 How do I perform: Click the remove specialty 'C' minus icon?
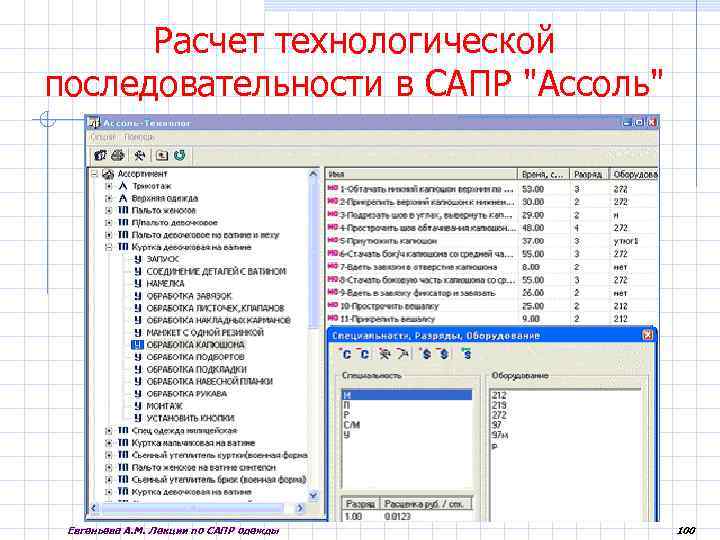pyautogui.click(x=364, y=354)
